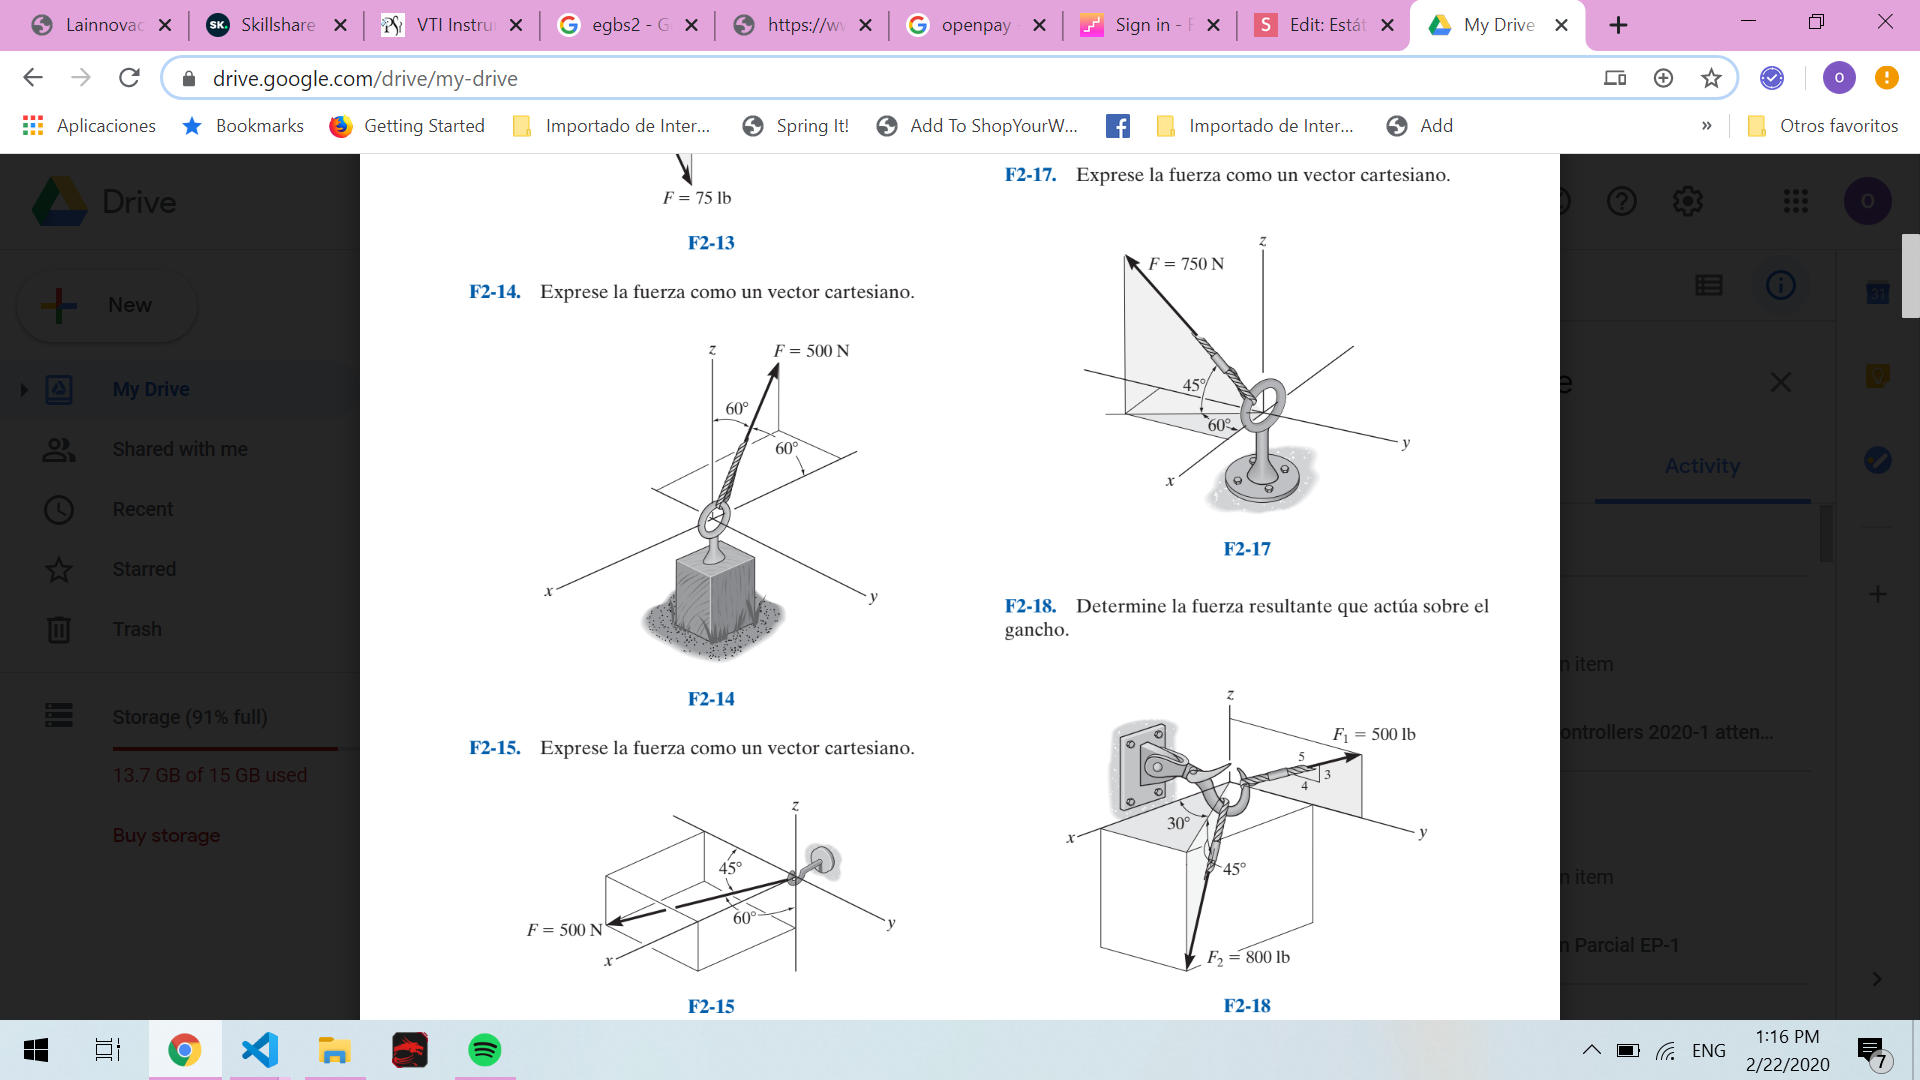Switch to list layout view
The height and width of the screenshot is (1080, 1920).
pyautogui.click(x=1708, y=286)
